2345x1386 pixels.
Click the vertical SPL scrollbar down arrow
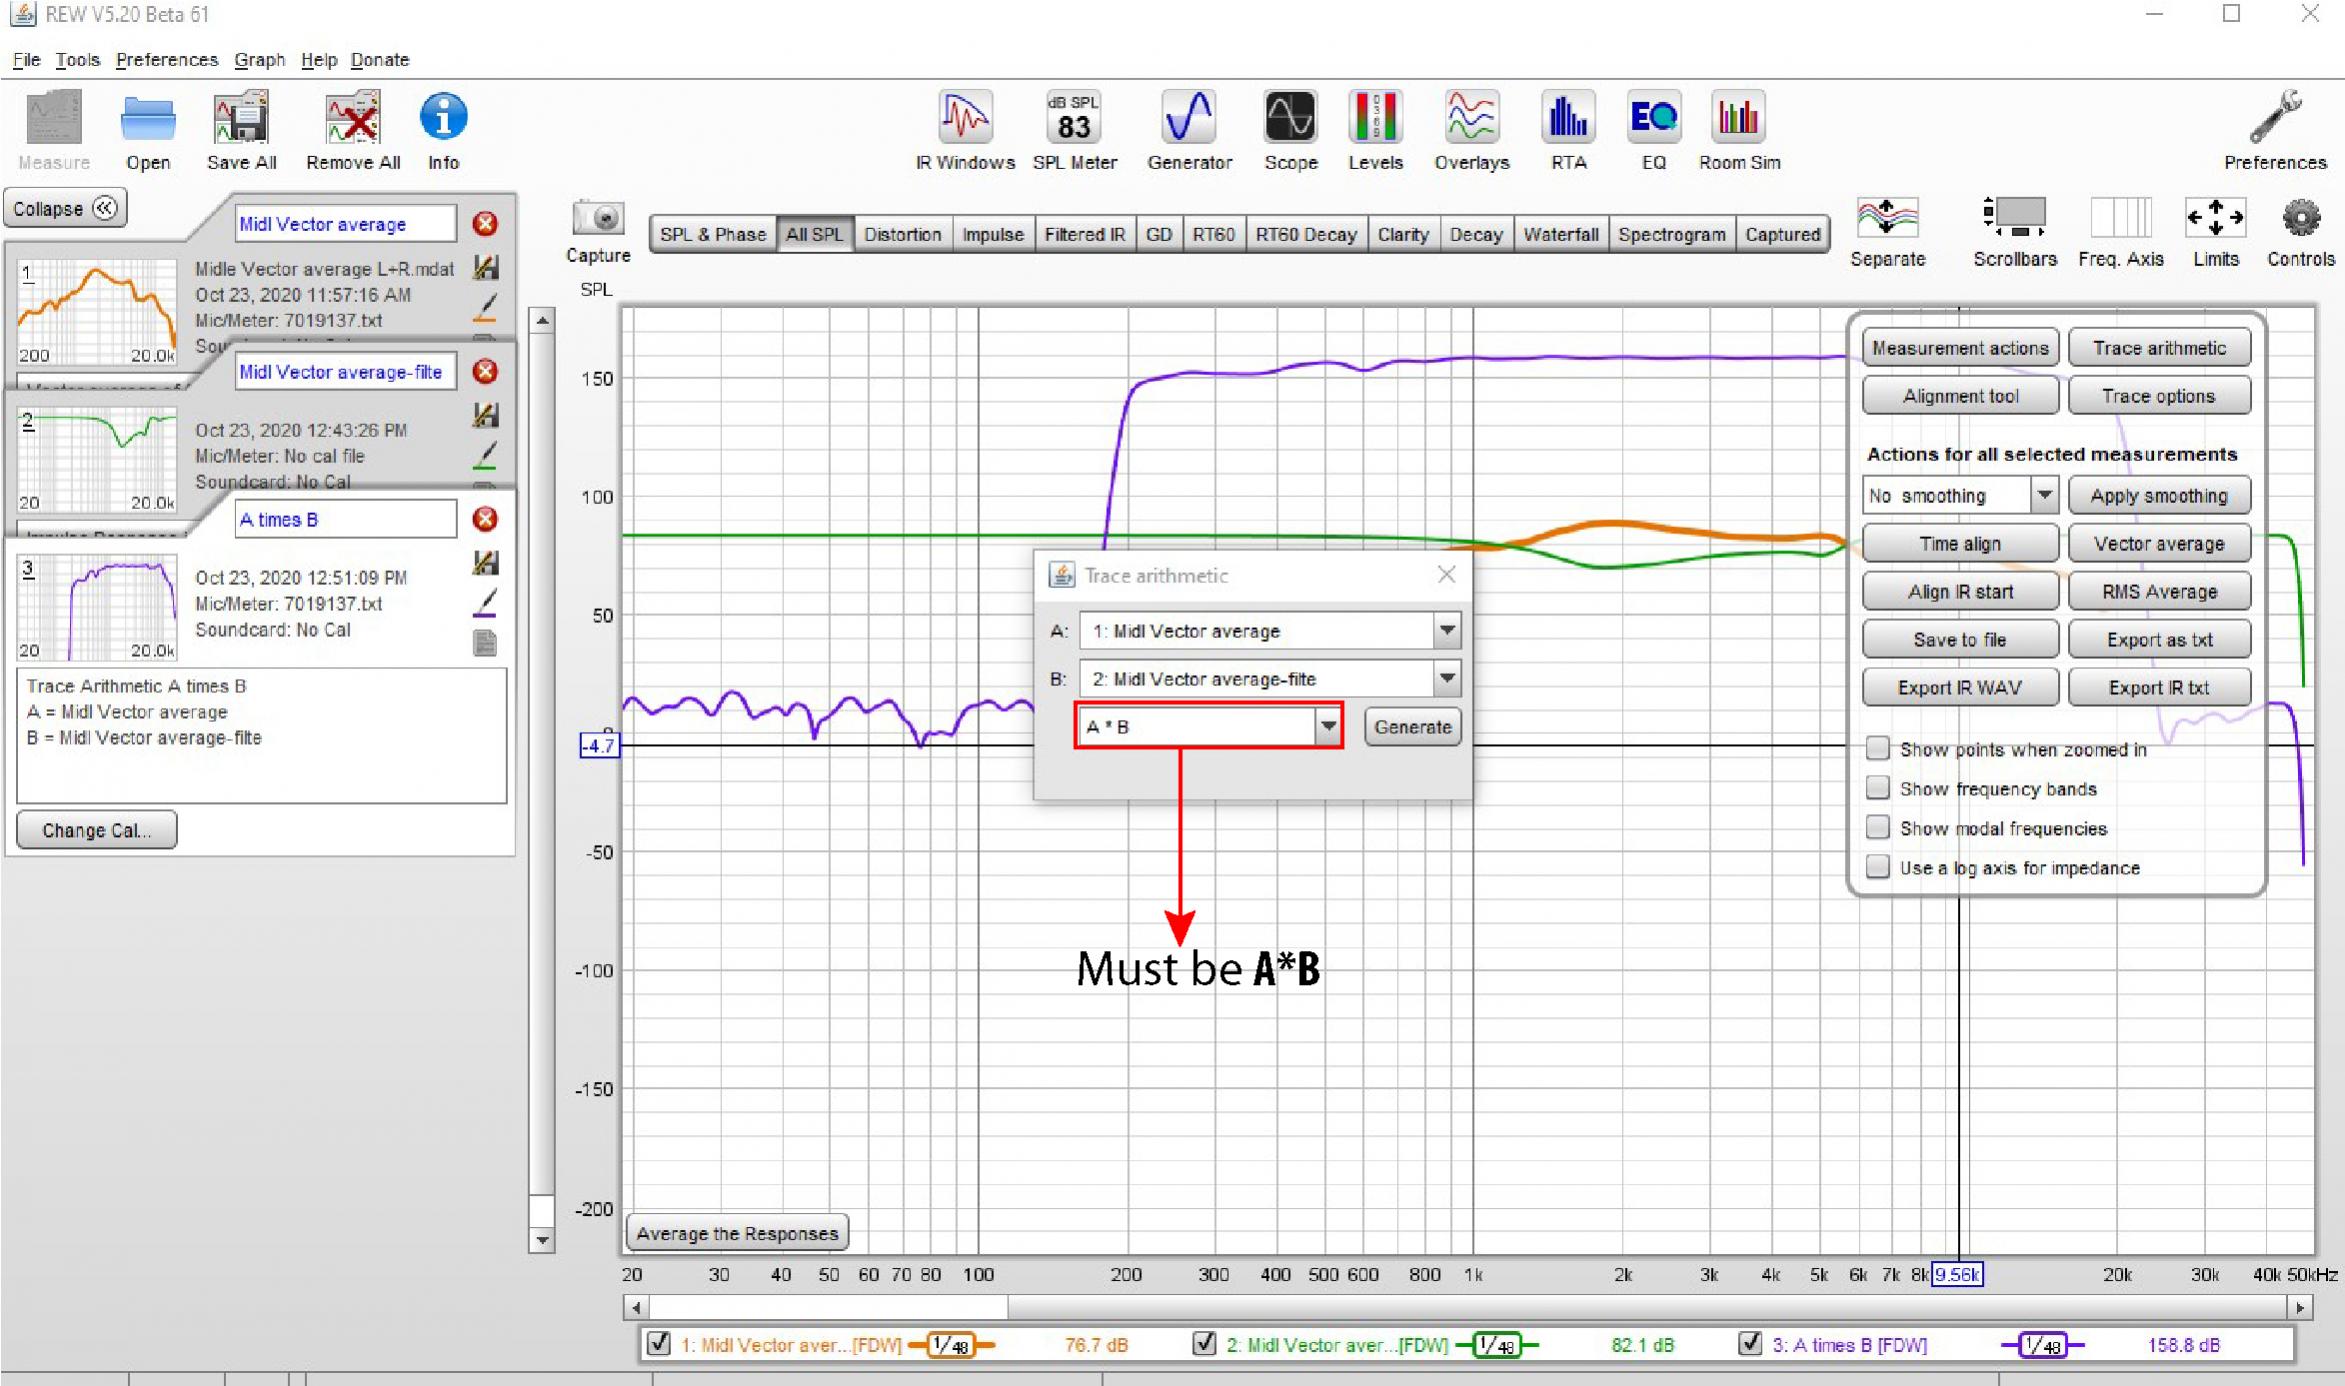(x=541, y=1240)
